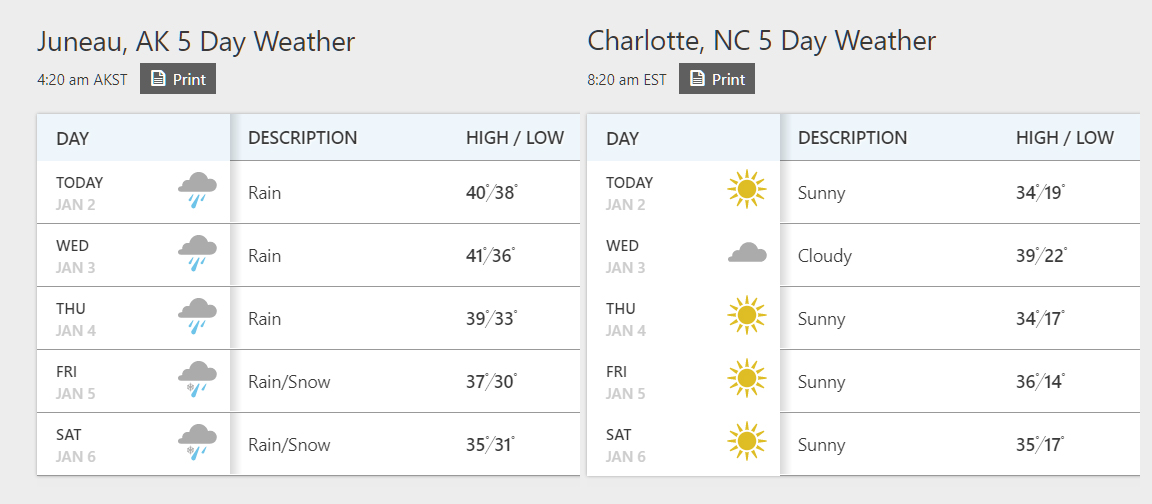The image size is (1152, 504).
Task: Click Charlotte's Wednesday cloudy icon
Action: (747, 254)
